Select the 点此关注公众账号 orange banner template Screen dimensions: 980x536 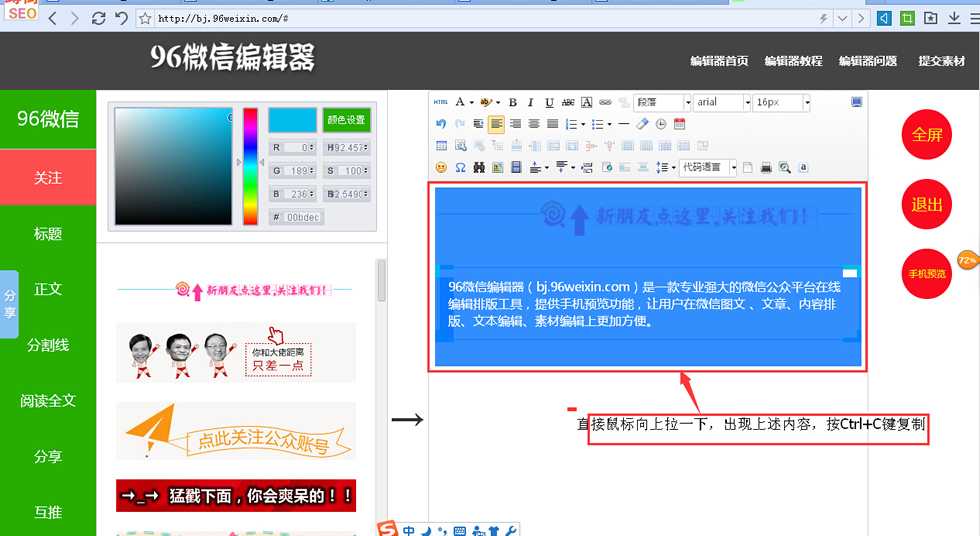(x=236, y=431)
